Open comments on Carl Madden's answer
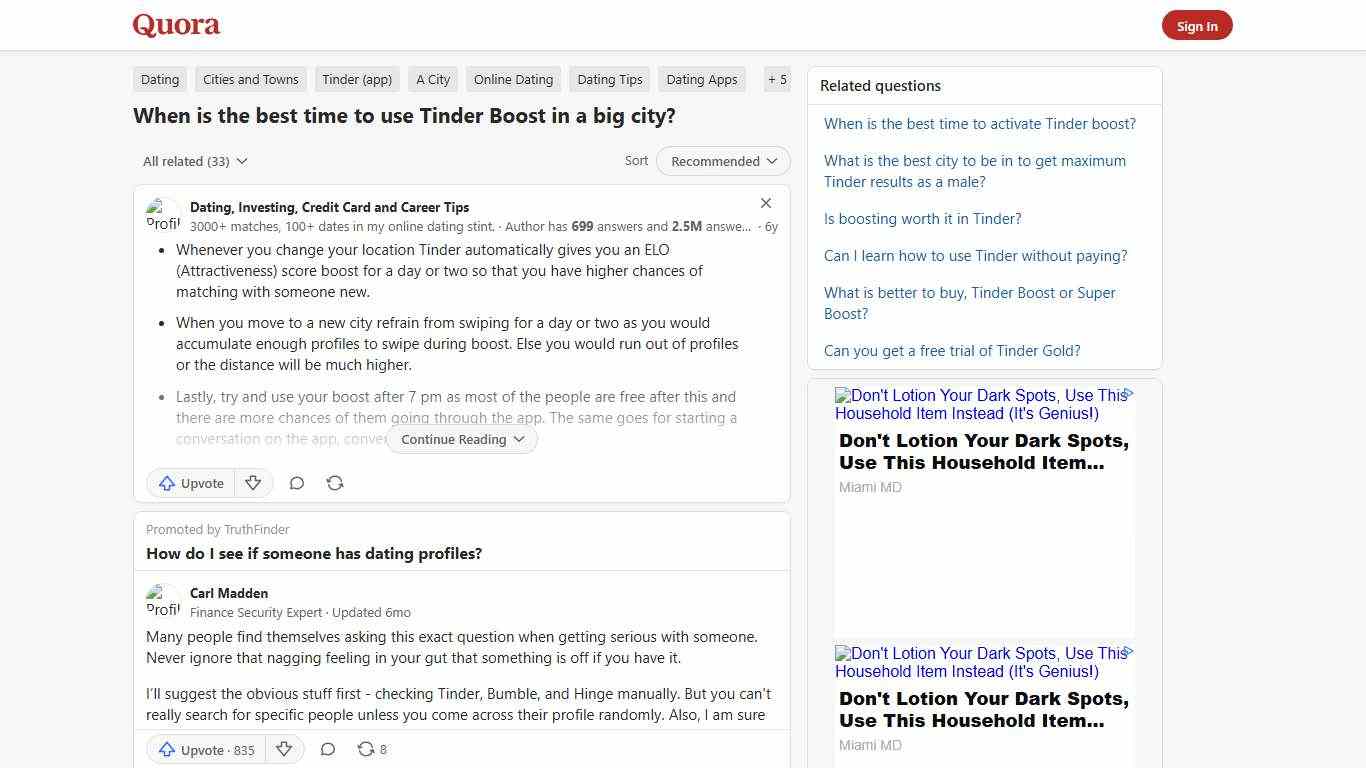 pyautogui.click(x=328, y=749)
